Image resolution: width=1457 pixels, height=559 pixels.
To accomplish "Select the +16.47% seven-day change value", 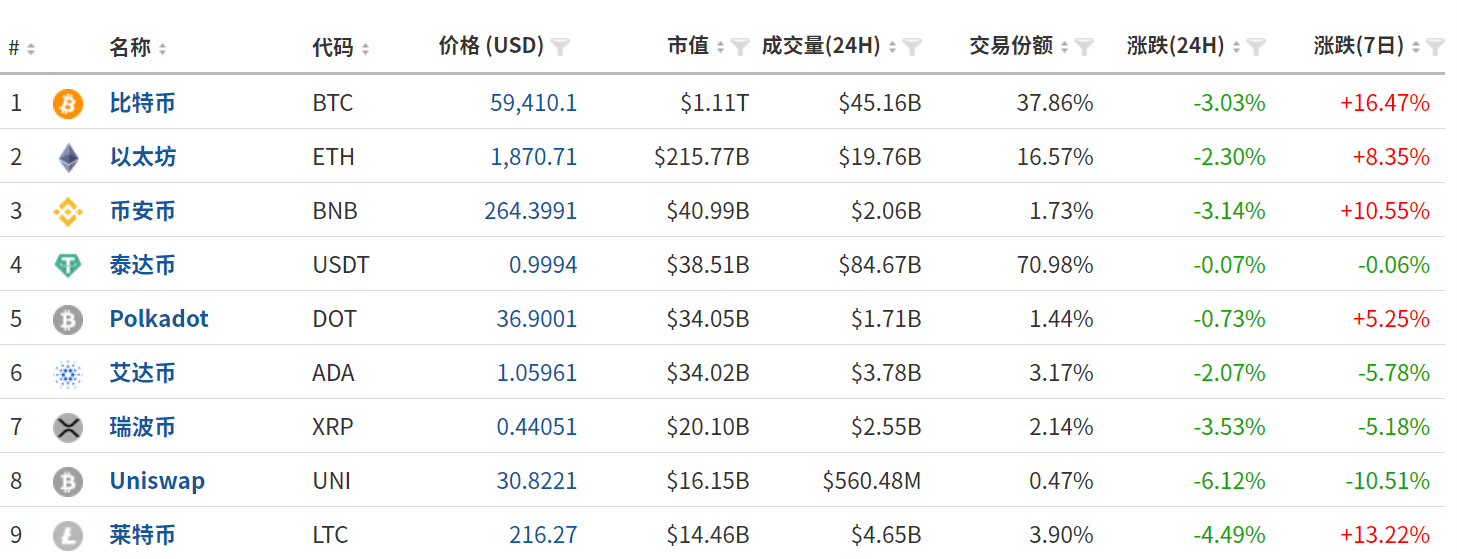I will [1385, 103].
